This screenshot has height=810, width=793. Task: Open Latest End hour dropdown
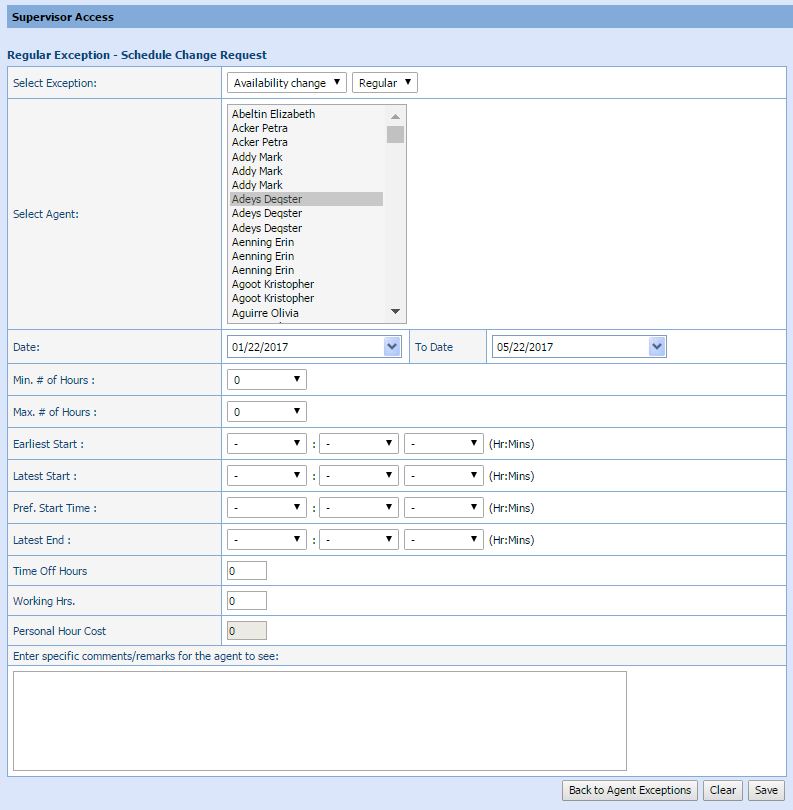click(266, 540)
